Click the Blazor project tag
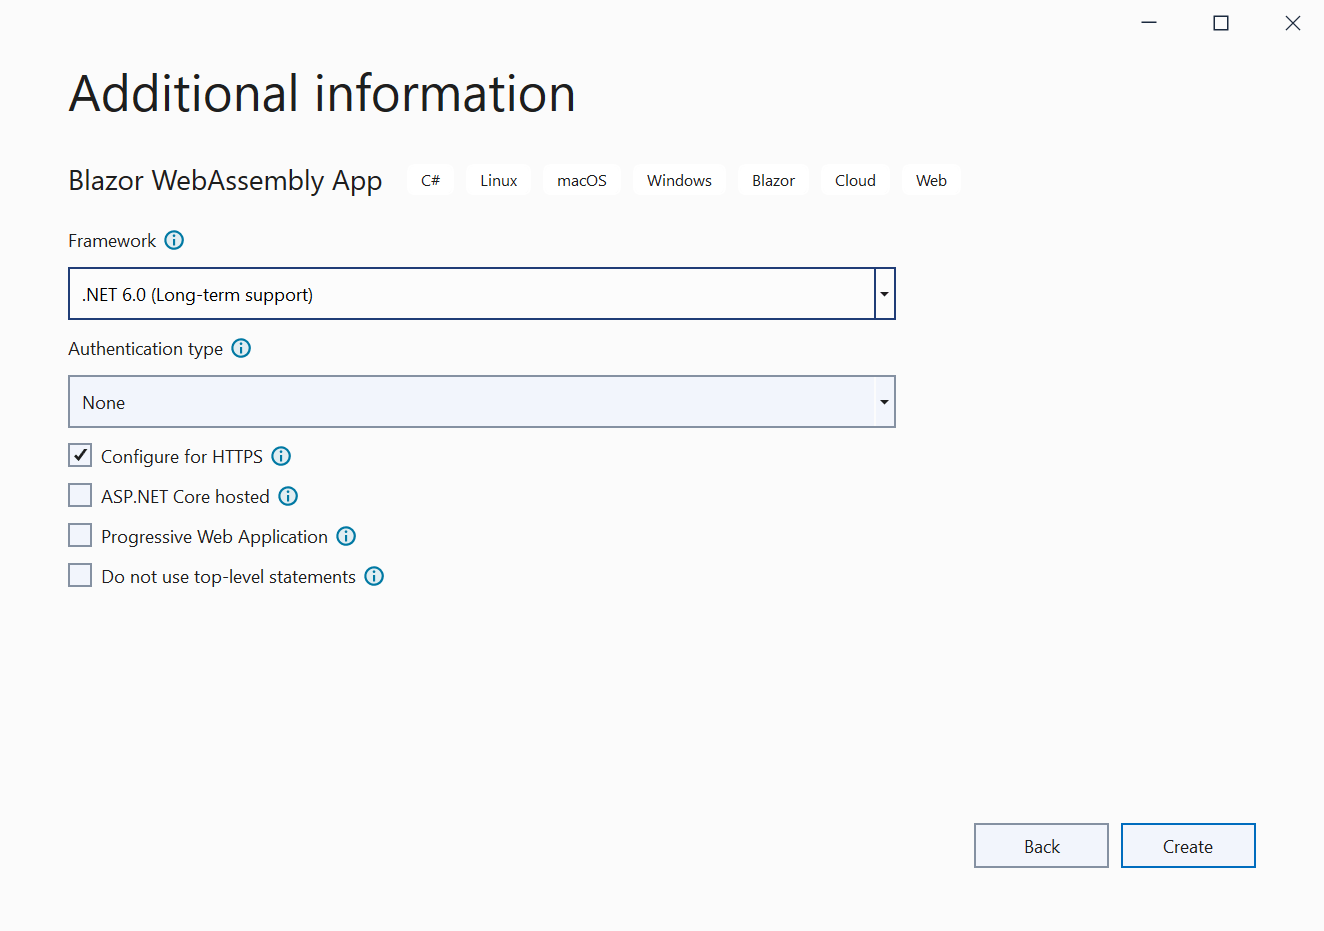The image size is (1324, 931). pyautogui.click(x=773, y=180)
